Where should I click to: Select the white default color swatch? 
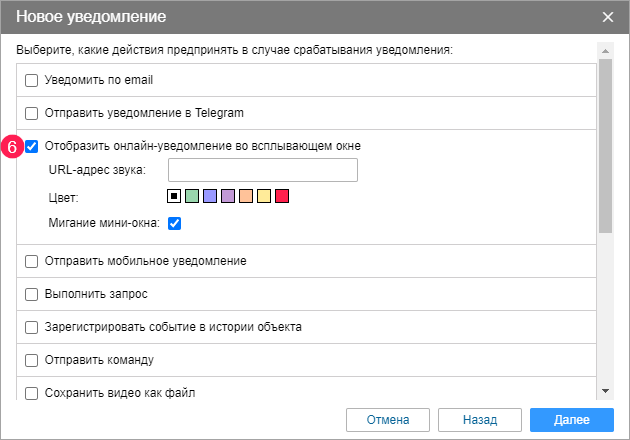[174, 196]
